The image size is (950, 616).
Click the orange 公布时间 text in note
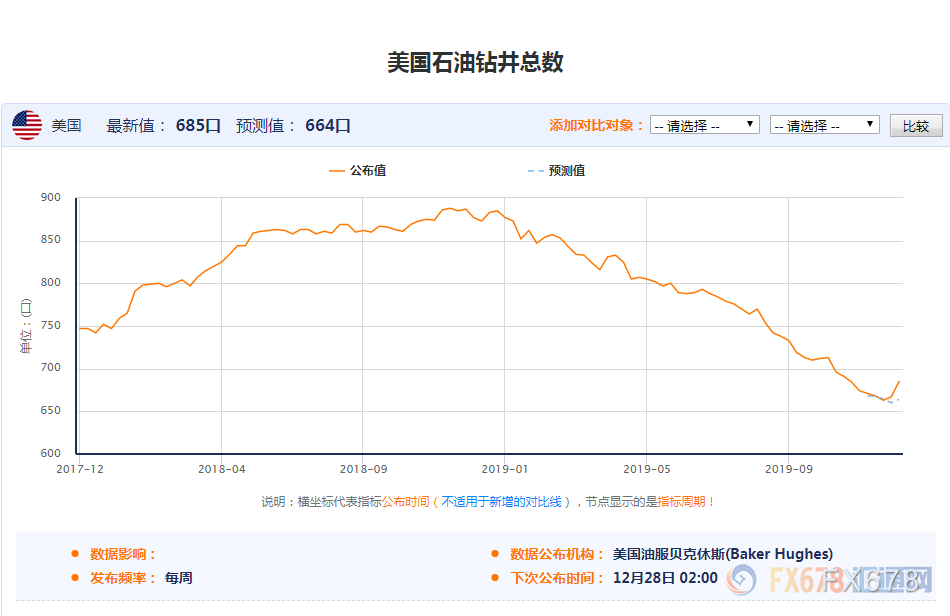click(x=405, y=502)
